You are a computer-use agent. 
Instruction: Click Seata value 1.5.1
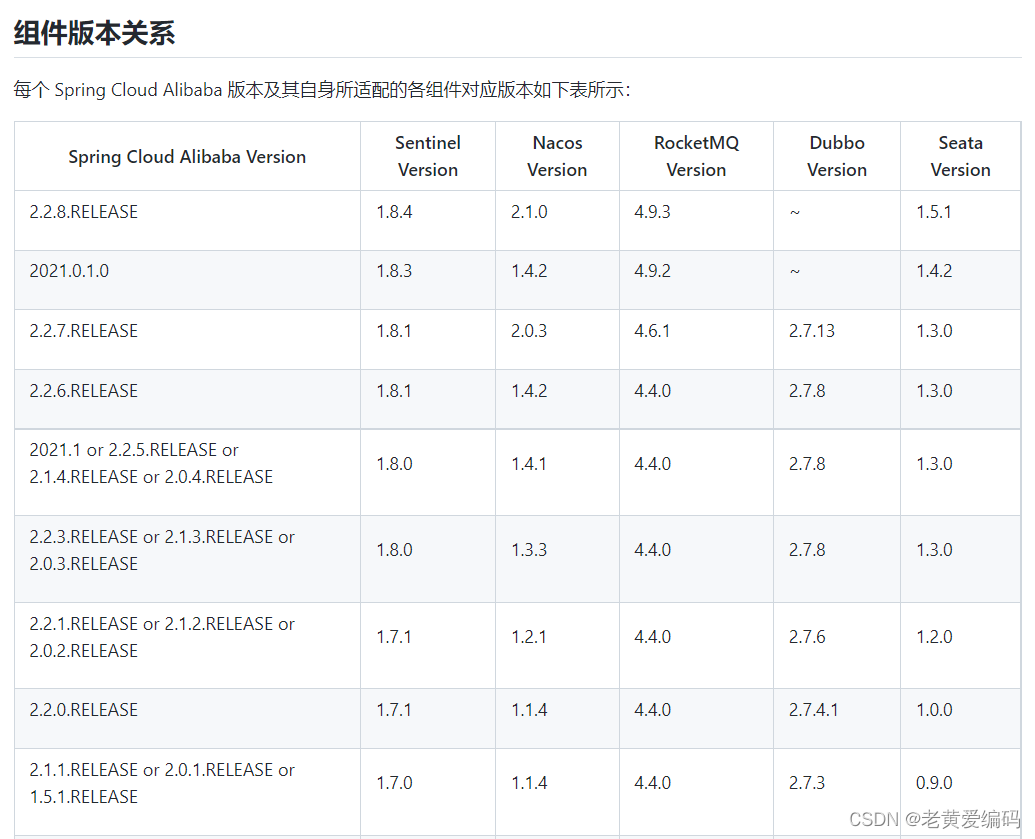tap(934, 212)
